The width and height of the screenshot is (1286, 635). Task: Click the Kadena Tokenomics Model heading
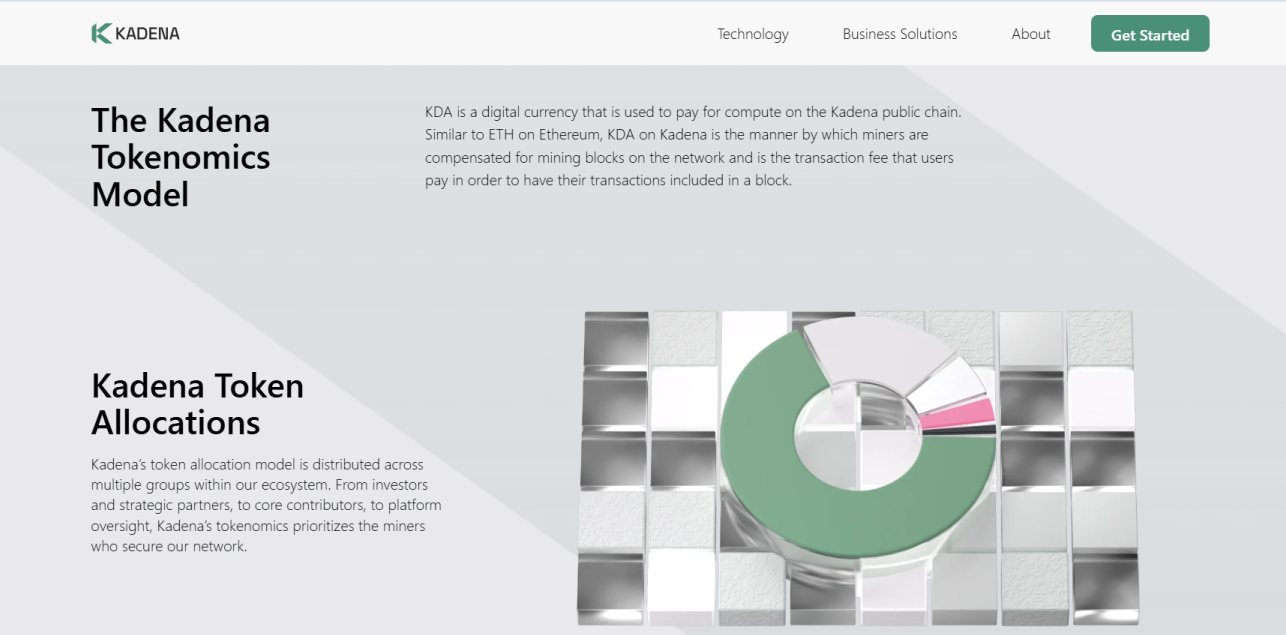[x=181, y=157]
